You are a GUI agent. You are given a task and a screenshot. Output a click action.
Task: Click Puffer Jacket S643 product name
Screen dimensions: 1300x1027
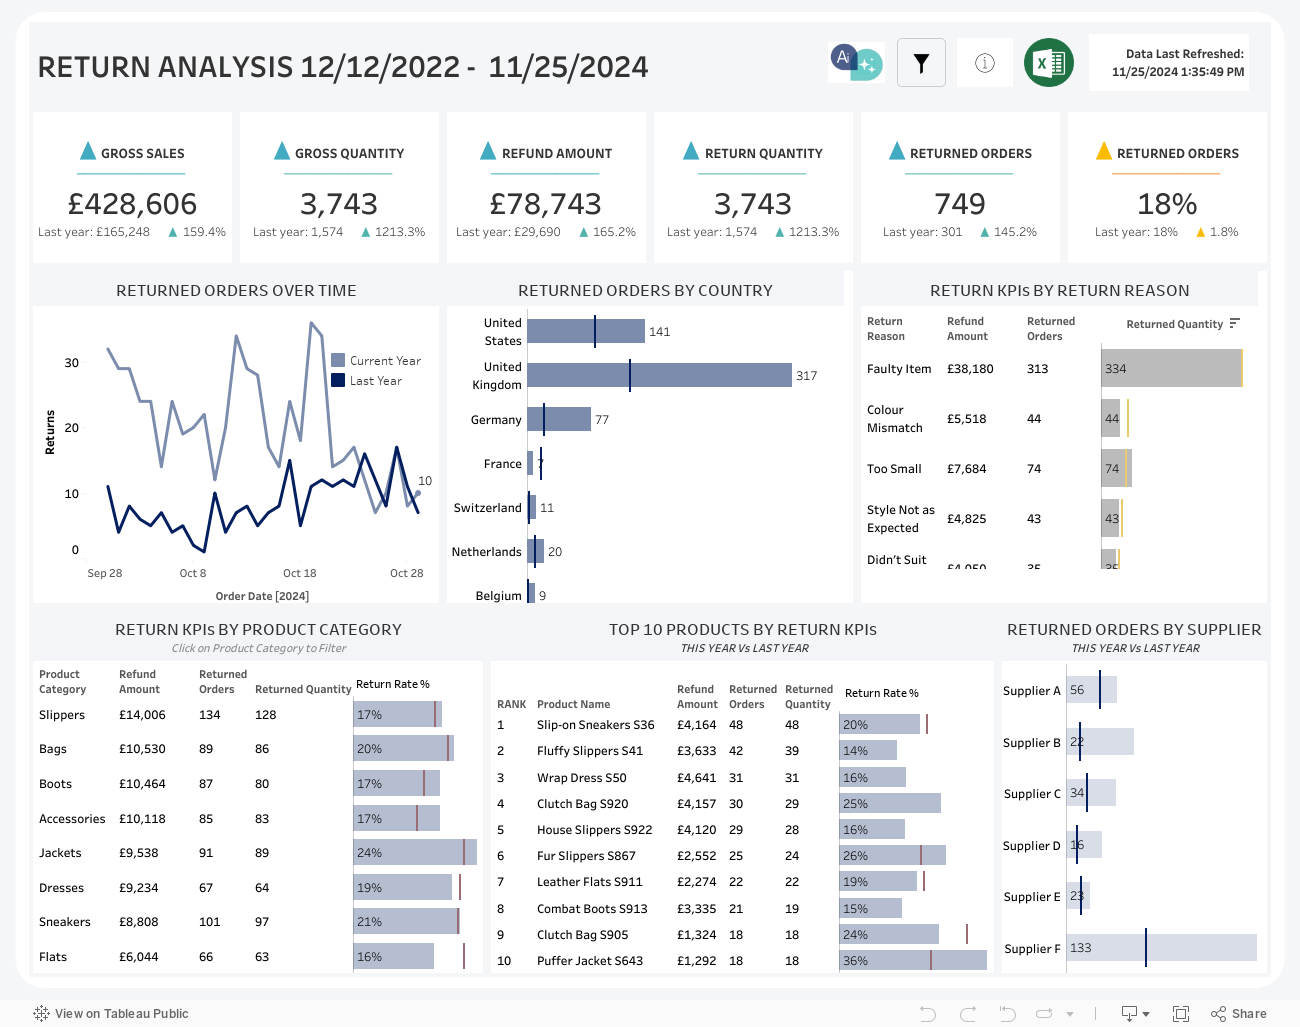coord(590,961)
